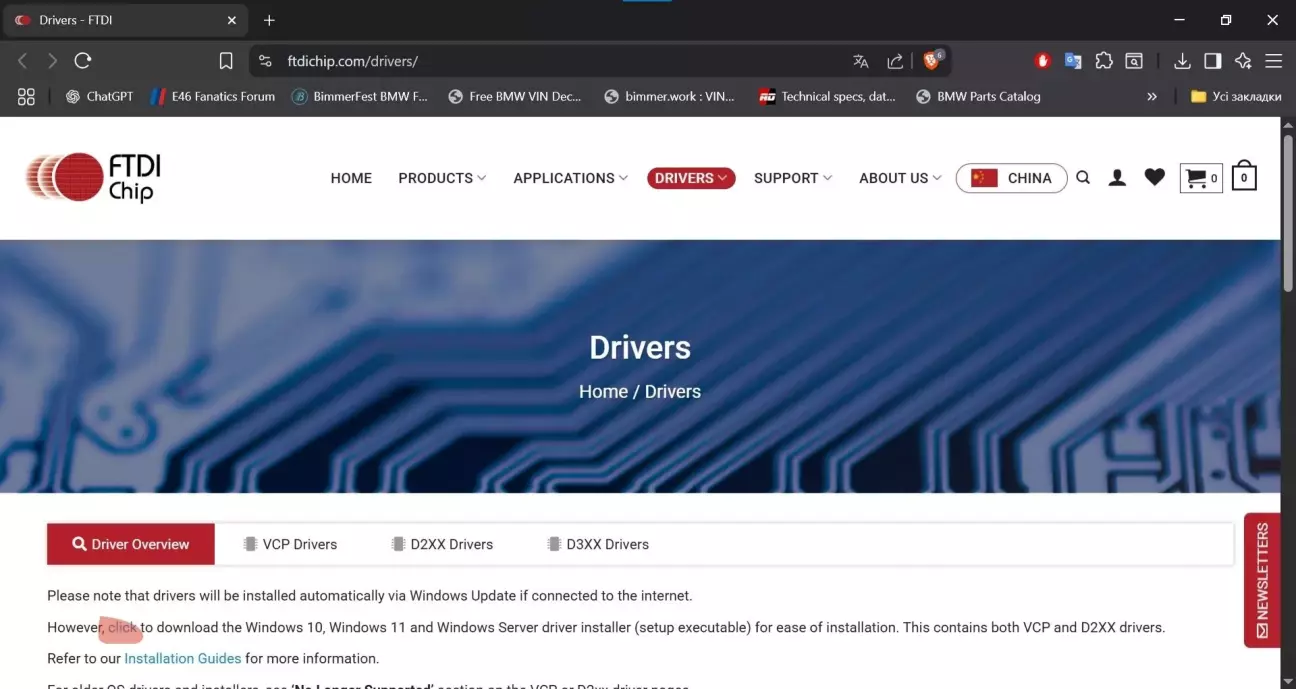Click the translate page icon
Viewport: 1296px width, 689px height.
point(861,61)
